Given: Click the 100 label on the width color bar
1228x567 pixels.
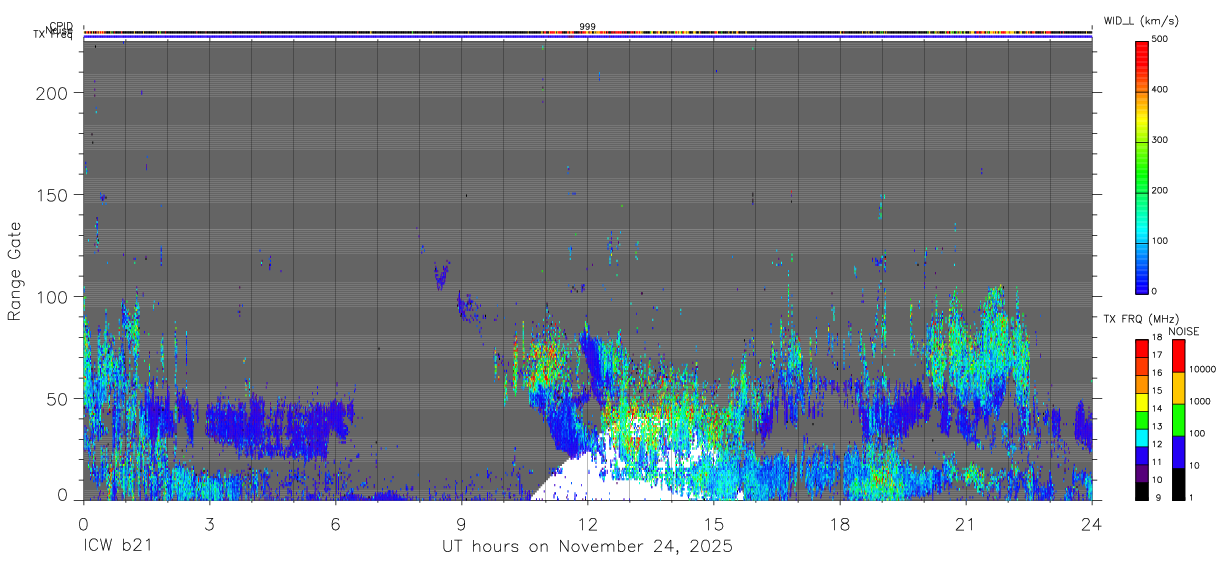Looking at the screenshot, I should (1162, 241).
